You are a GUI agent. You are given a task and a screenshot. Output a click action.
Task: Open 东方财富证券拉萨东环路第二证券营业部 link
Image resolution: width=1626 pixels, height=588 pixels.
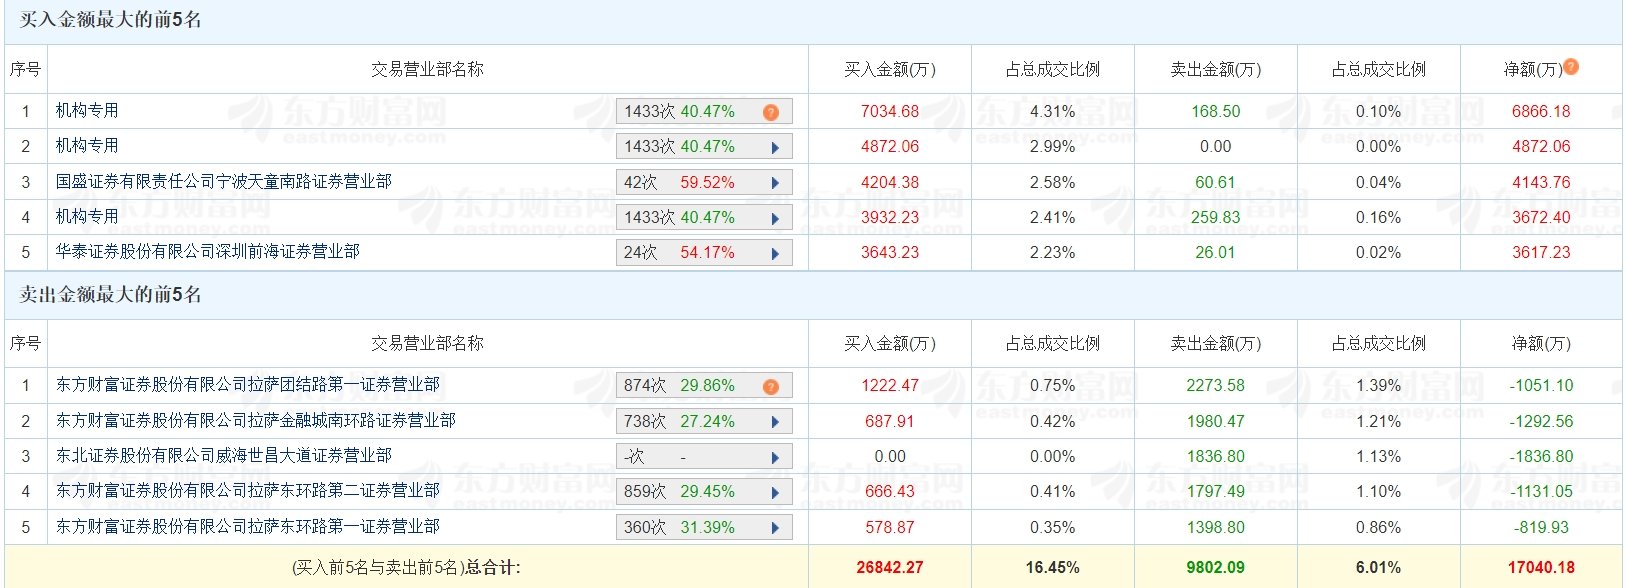(x=248, y=491)
